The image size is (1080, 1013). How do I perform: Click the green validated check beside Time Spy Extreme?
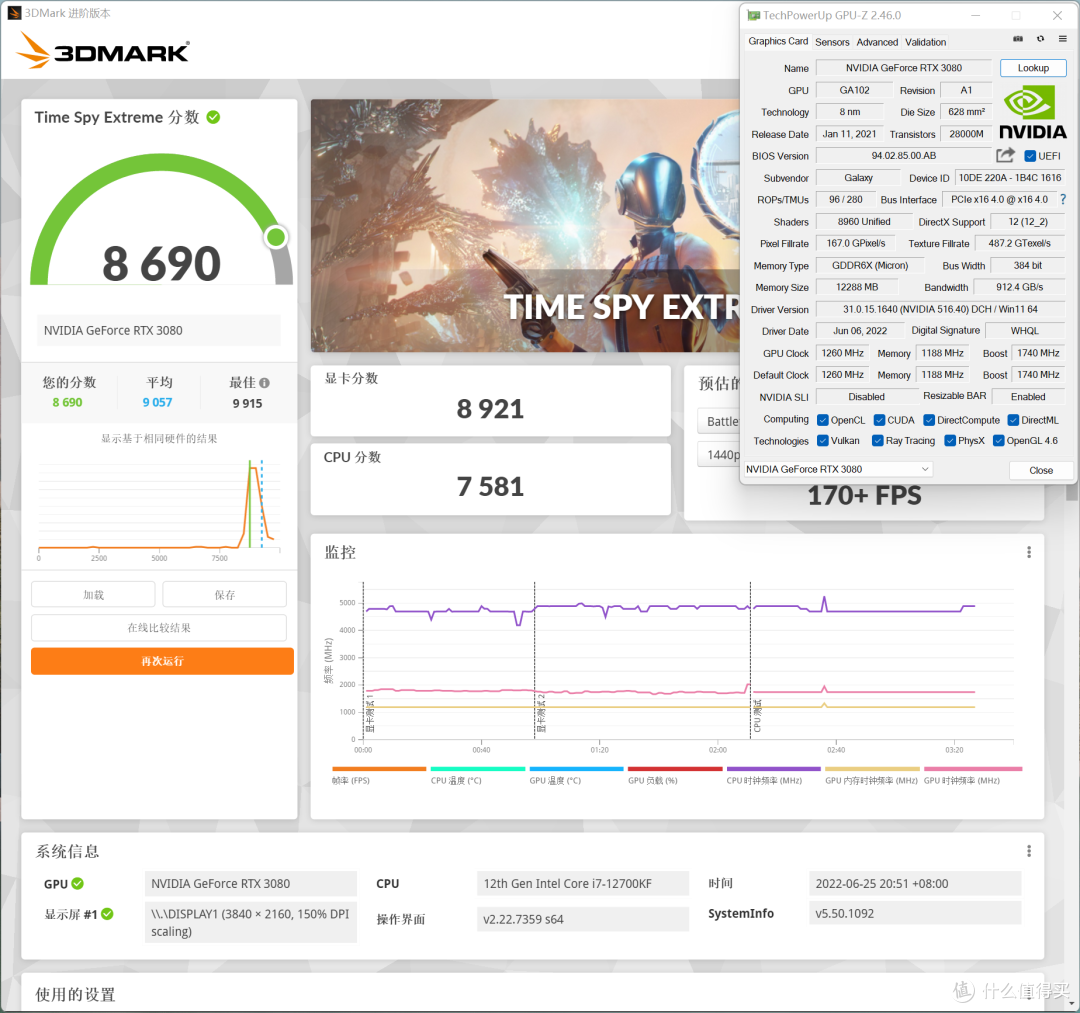tap(214, 117)
